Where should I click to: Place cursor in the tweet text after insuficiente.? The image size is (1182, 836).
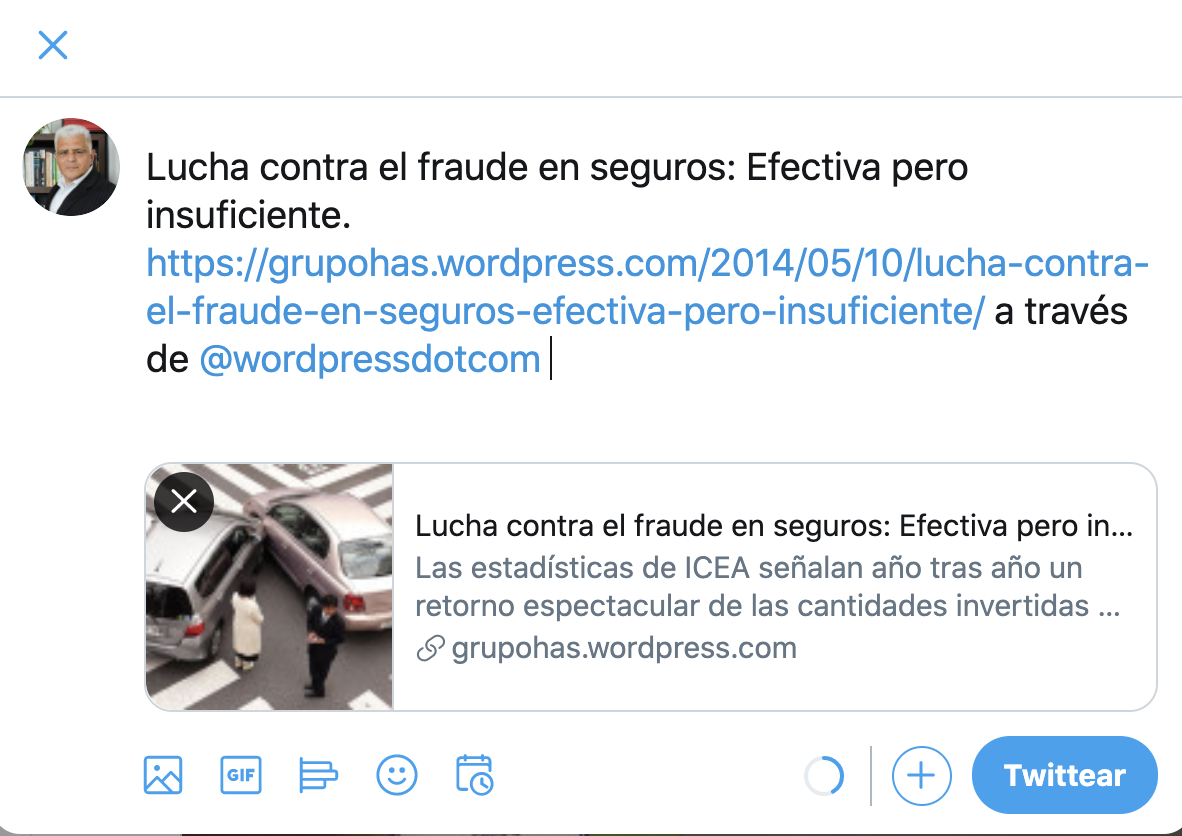tap(352, 216)
